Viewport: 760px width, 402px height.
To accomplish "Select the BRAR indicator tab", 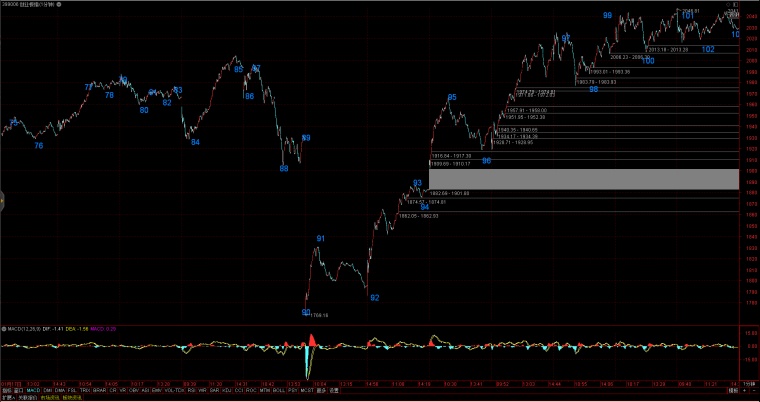I will pyautogui.click(x=99, y=390).
